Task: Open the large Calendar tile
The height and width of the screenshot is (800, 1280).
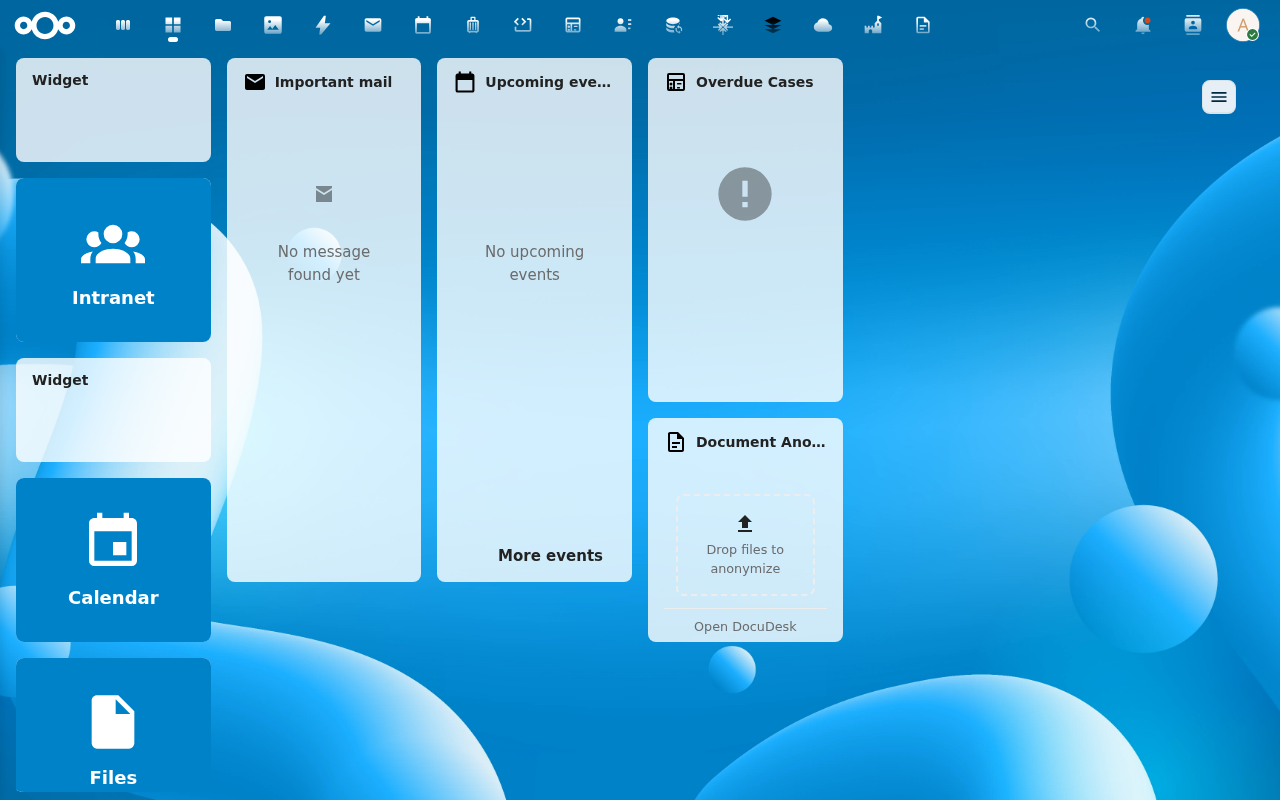Action: [113, 560]
